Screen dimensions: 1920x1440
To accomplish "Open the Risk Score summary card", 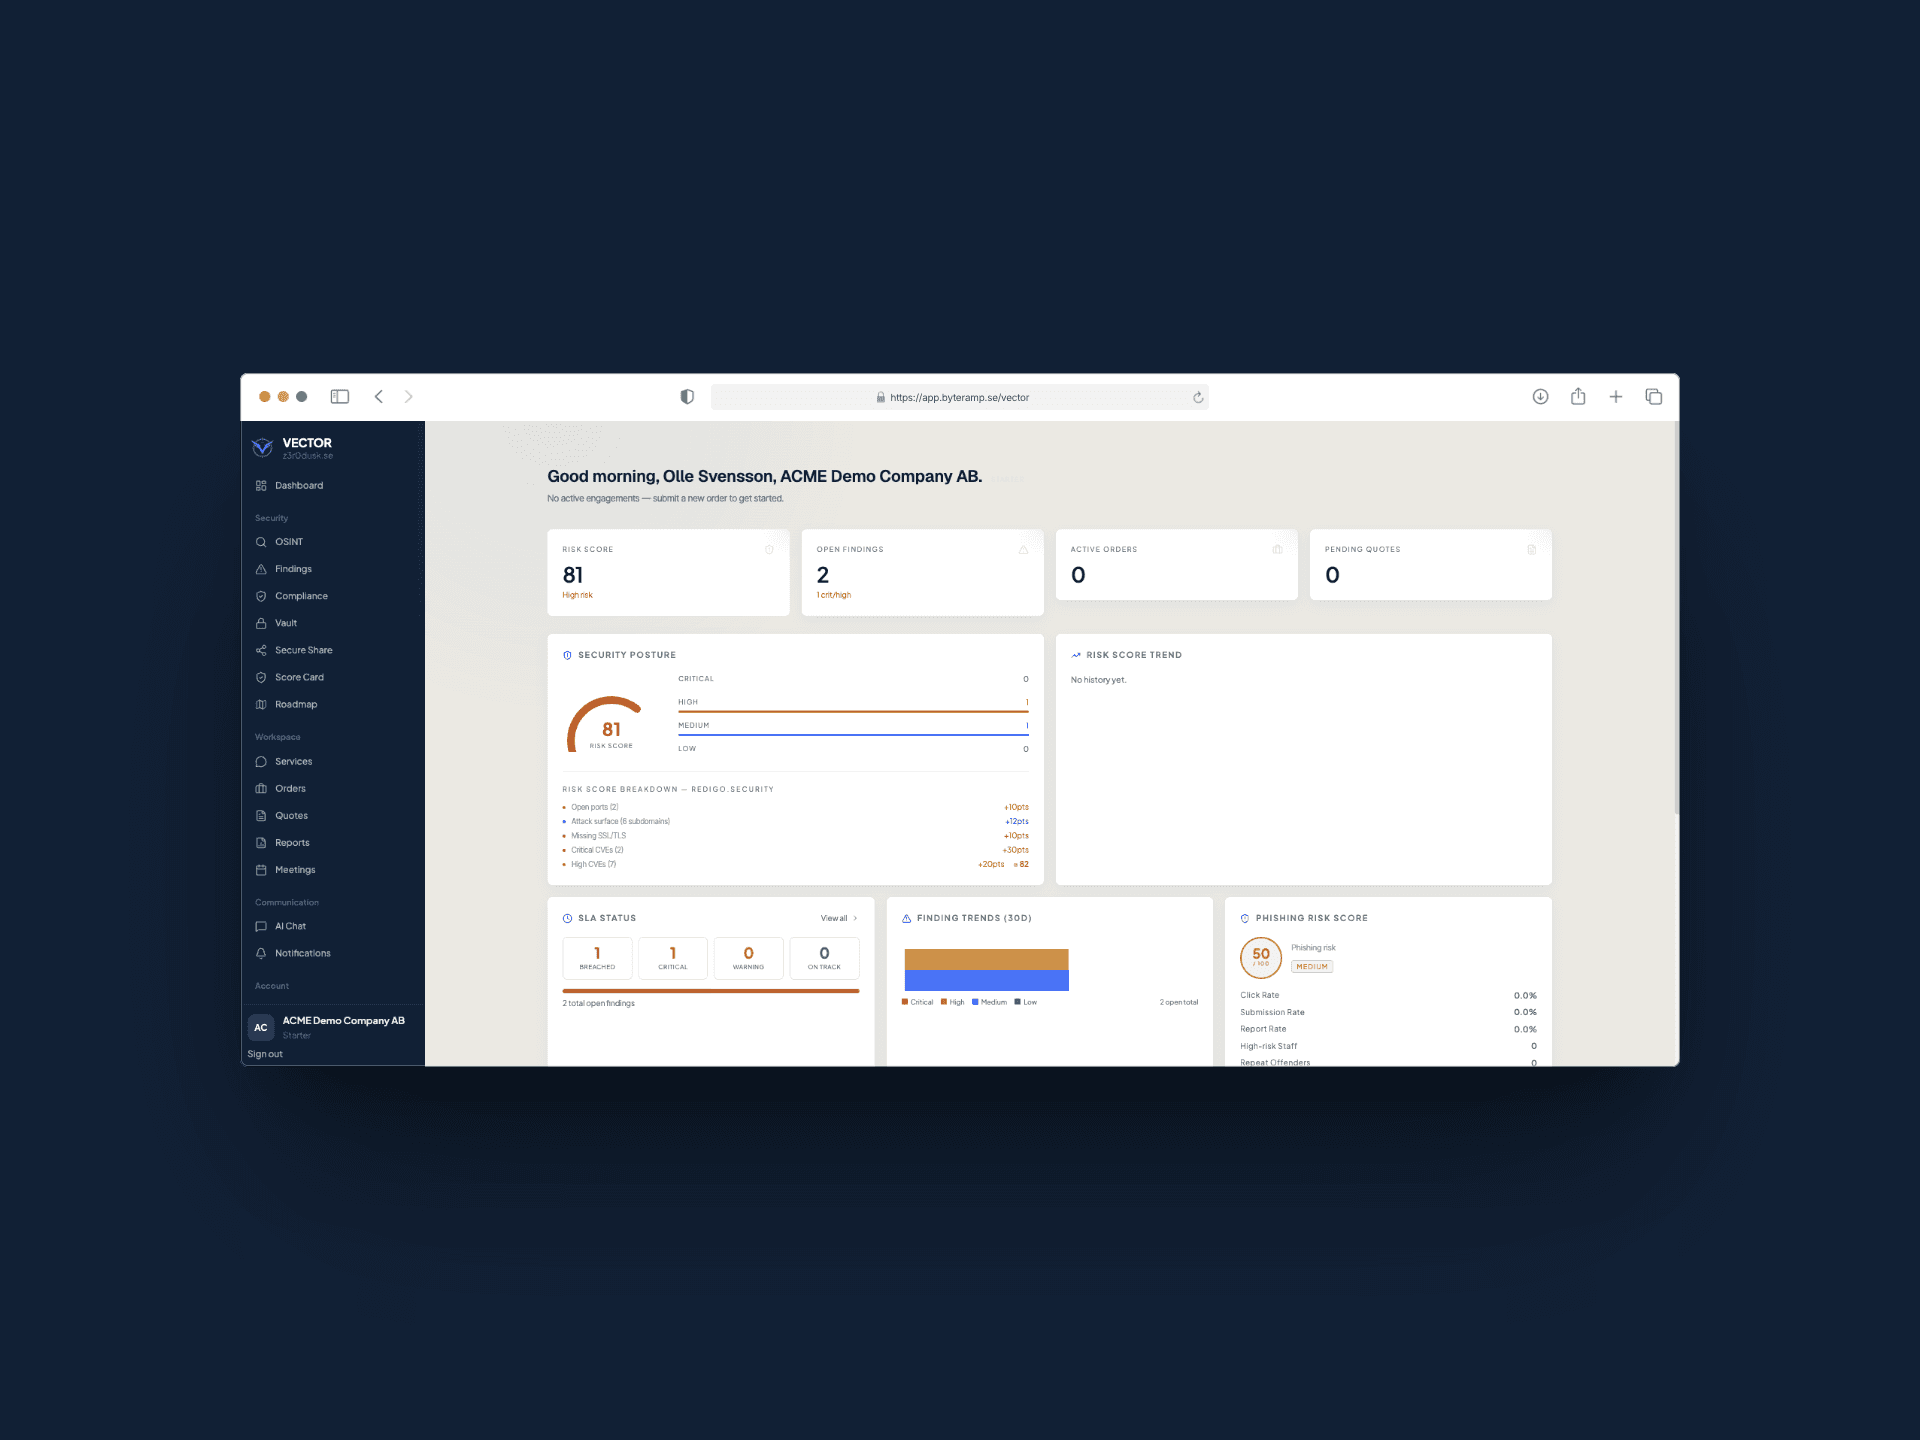I will point(668,572).
